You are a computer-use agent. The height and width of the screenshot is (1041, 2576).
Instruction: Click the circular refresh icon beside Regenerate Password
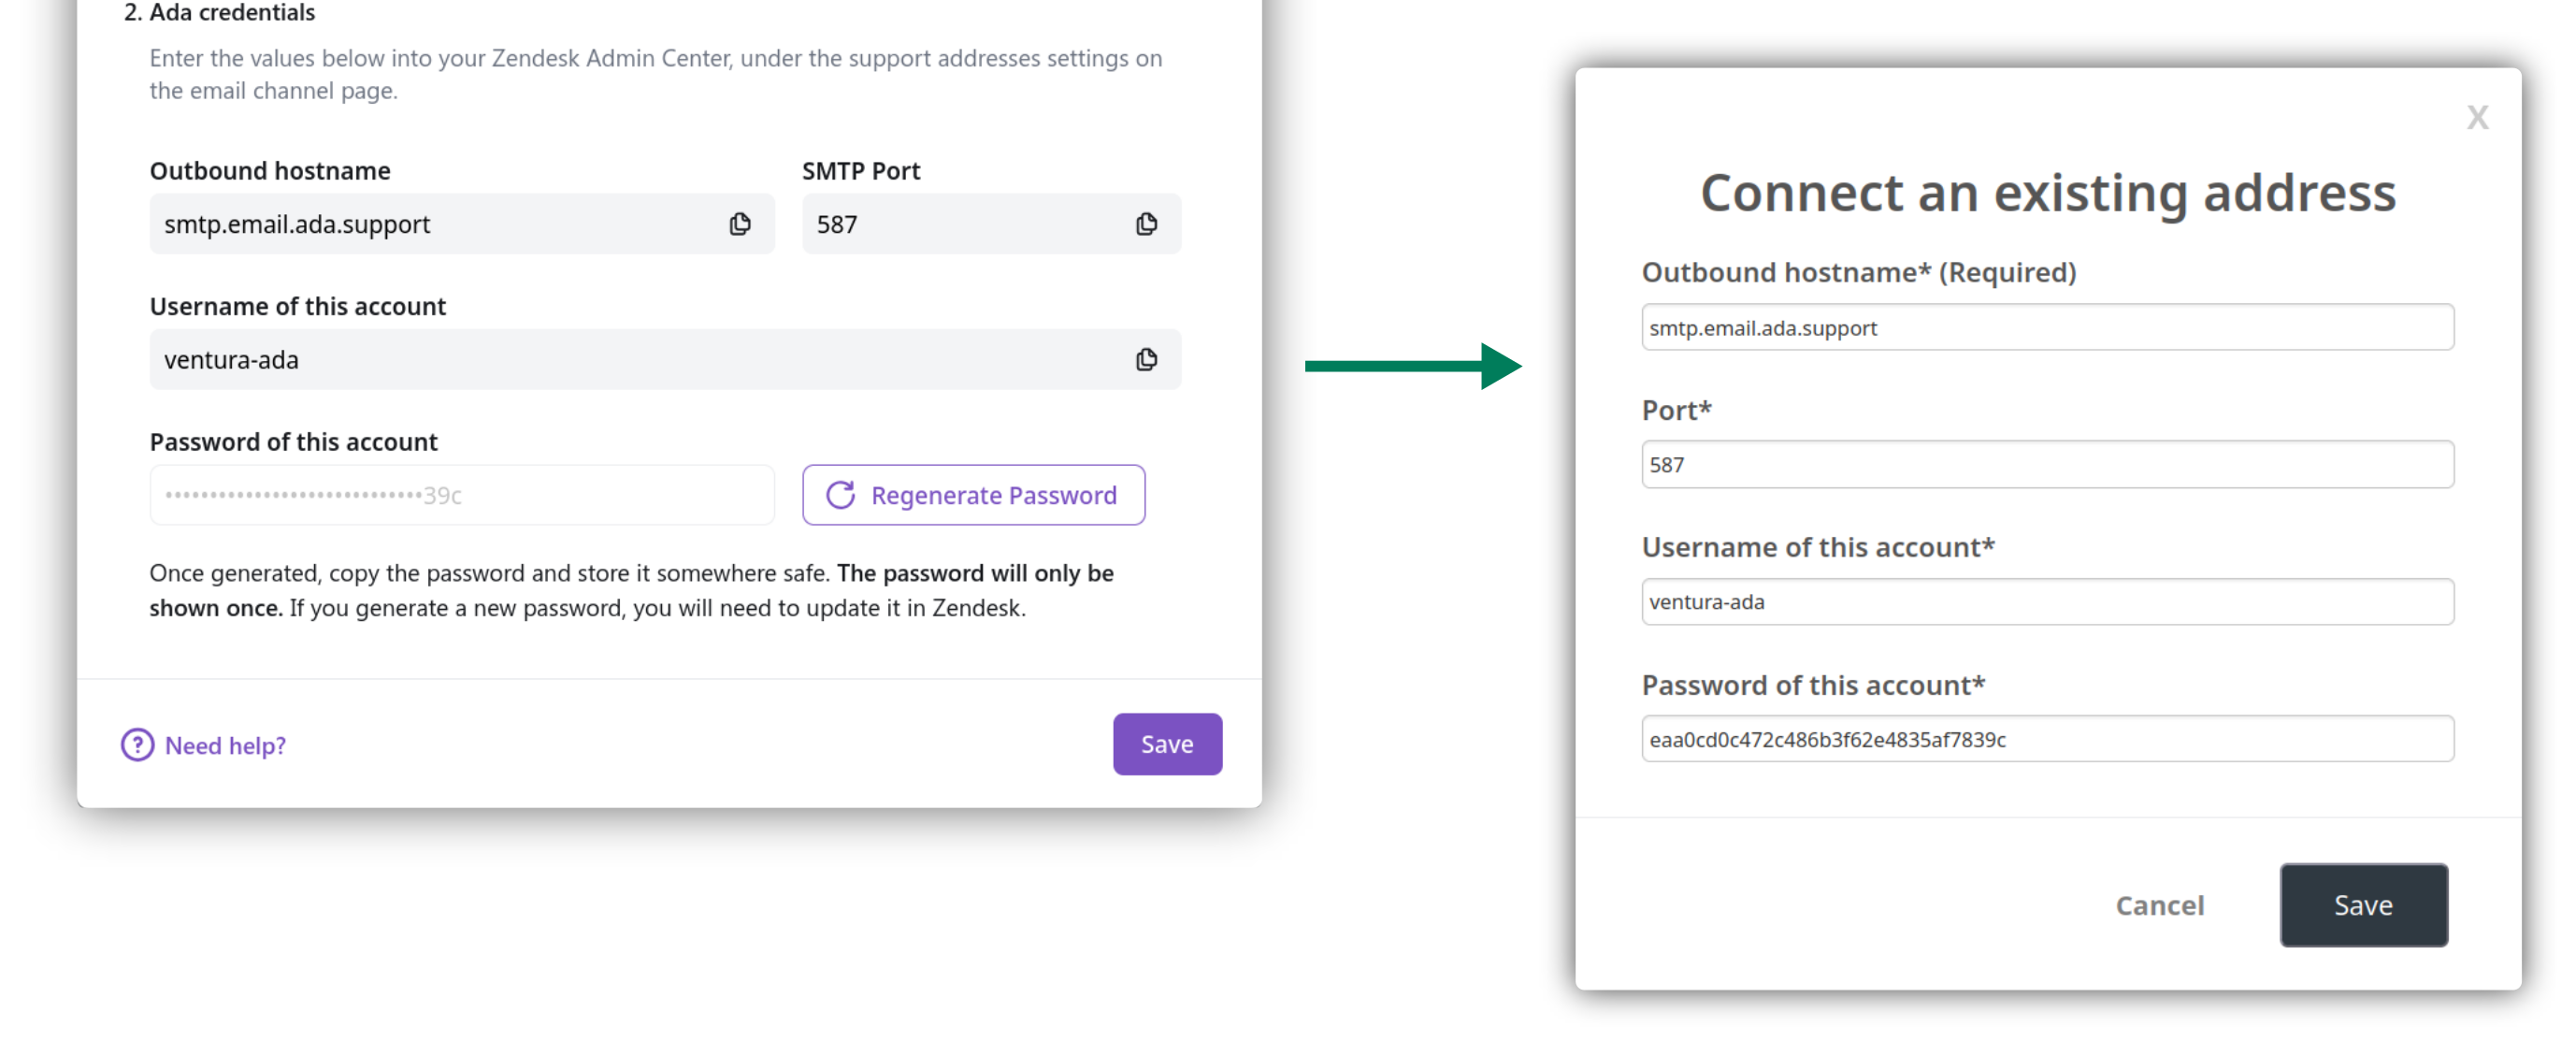[x=840, y=495]
